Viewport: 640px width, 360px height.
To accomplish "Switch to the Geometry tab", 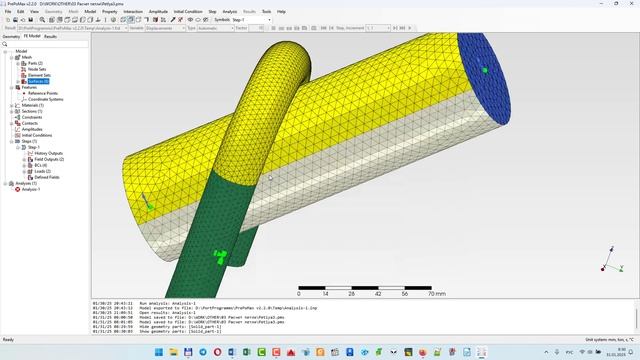I will 11,36.
